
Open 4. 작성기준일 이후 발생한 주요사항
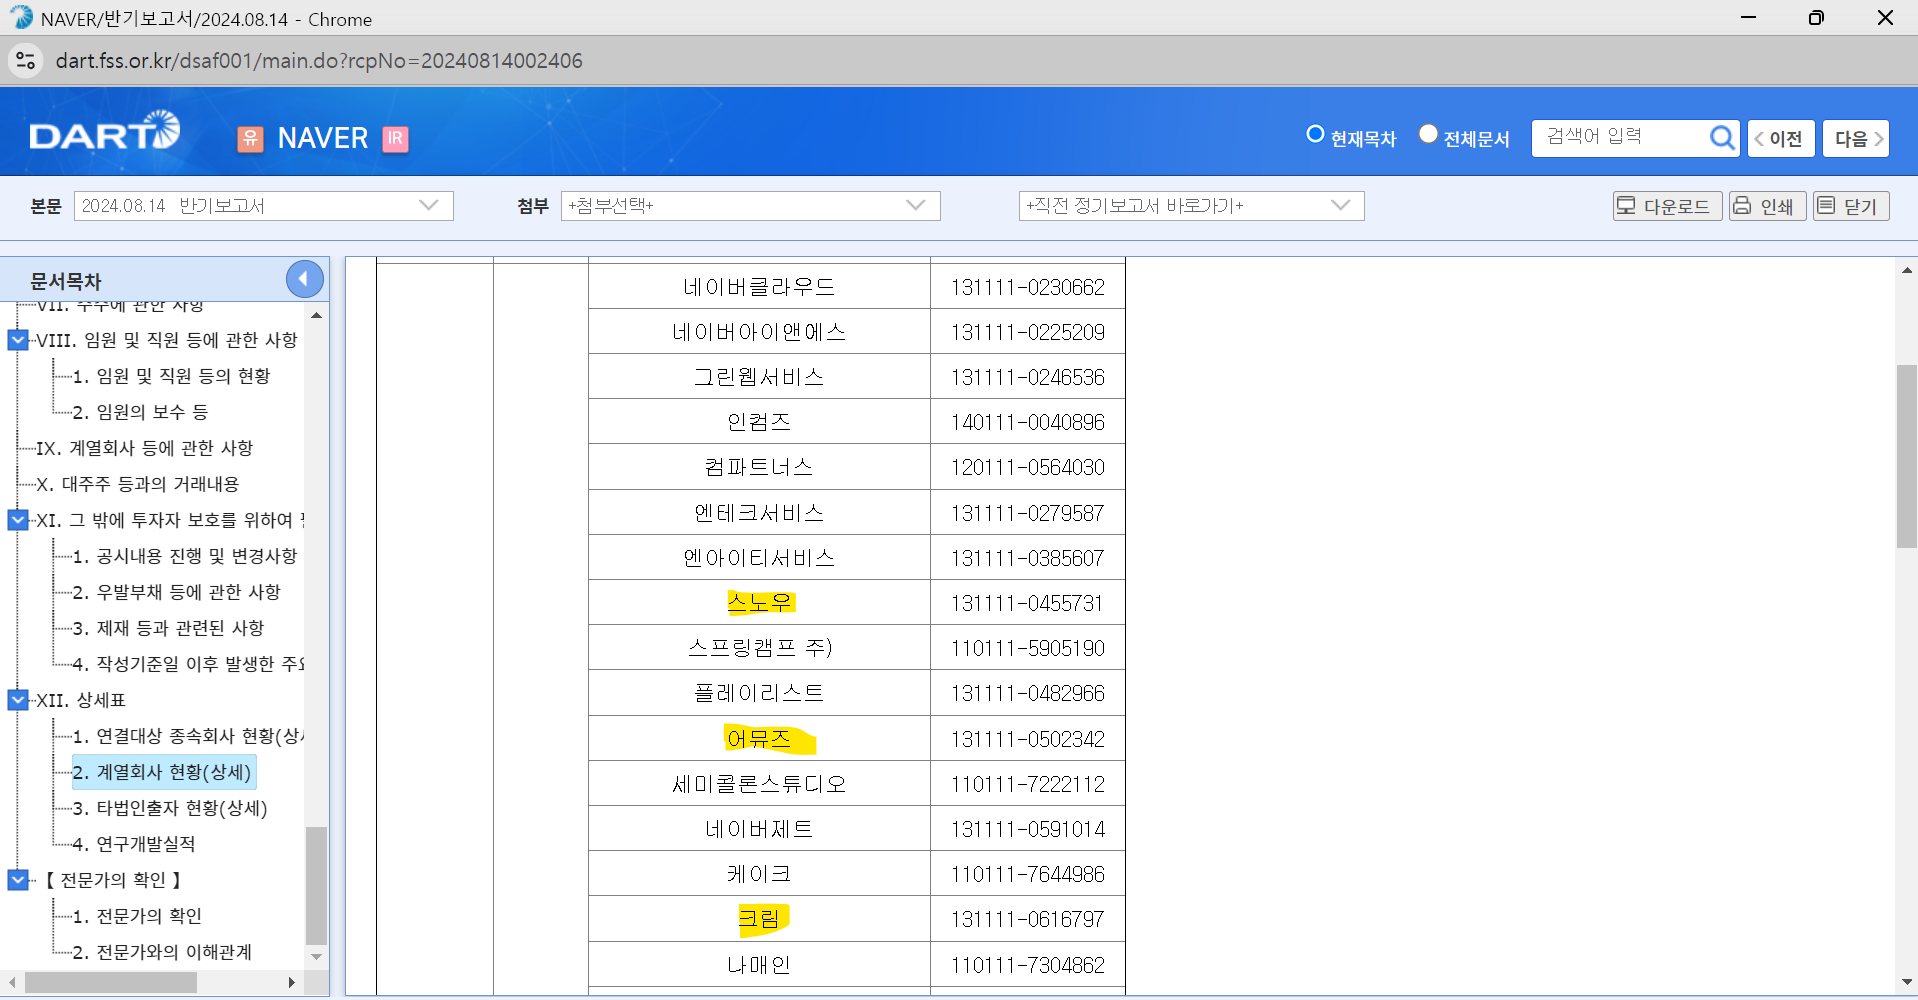(x=188, y=664)
